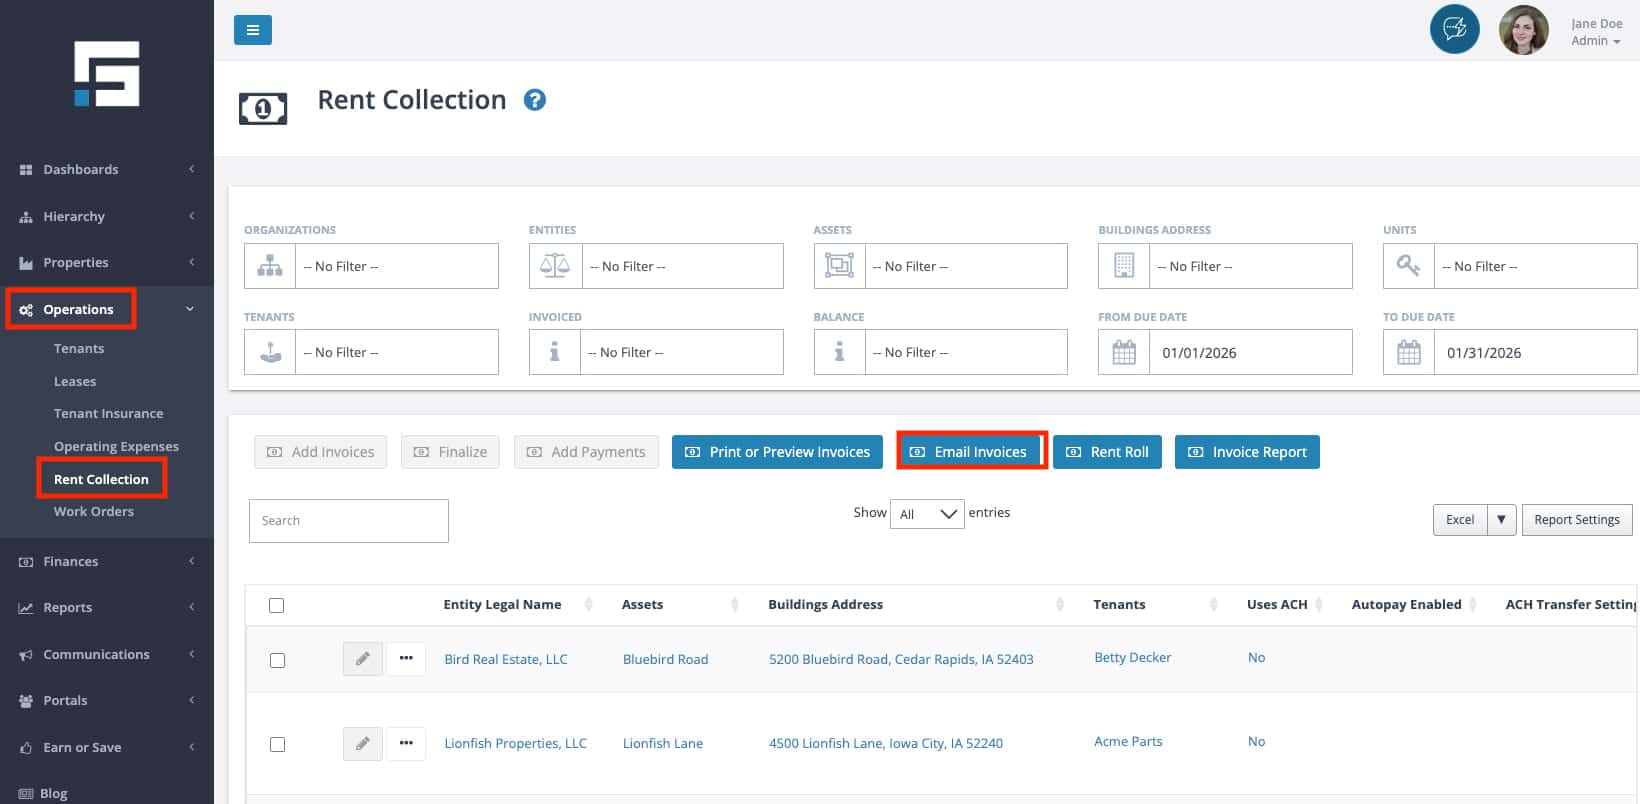Click the blue help question mark icon

[x=535, y=100]
